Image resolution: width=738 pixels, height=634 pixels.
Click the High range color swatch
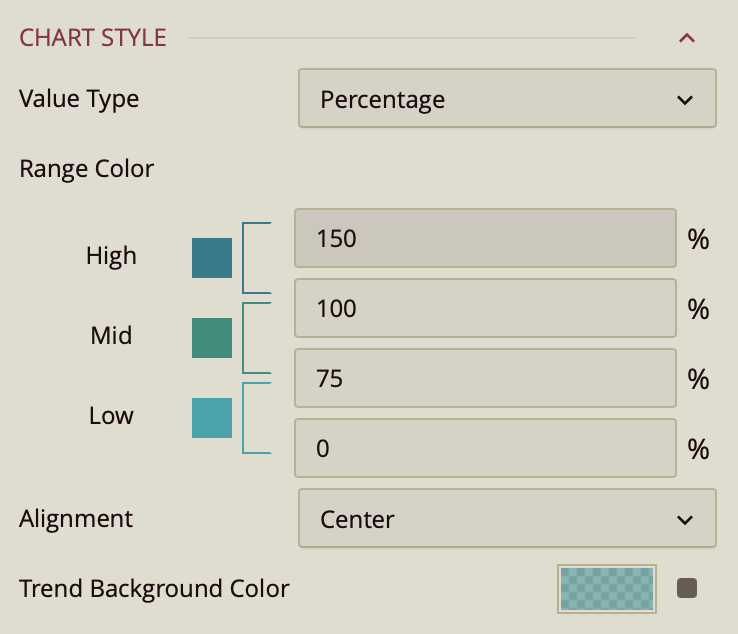[x=212, y=258]
